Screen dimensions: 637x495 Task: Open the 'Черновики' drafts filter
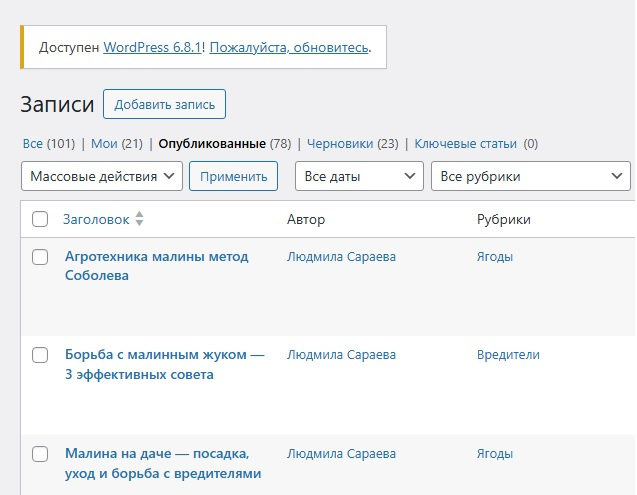[x=340, y=143]
